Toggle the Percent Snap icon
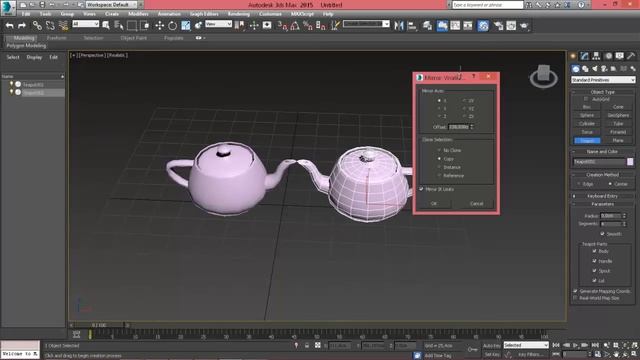640x360 pixels. 308,25
